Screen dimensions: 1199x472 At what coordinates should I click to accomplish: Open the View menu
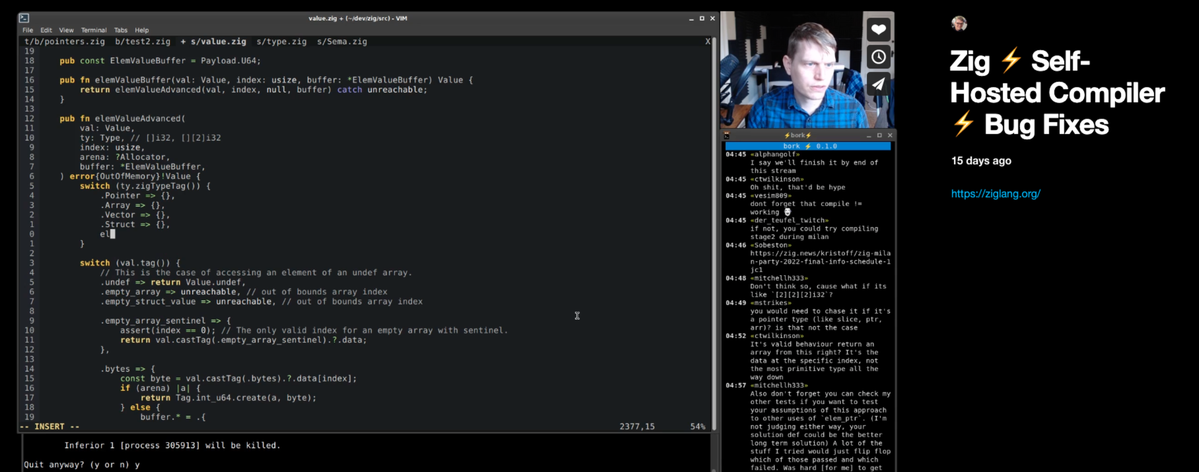(x=67, y=30)
